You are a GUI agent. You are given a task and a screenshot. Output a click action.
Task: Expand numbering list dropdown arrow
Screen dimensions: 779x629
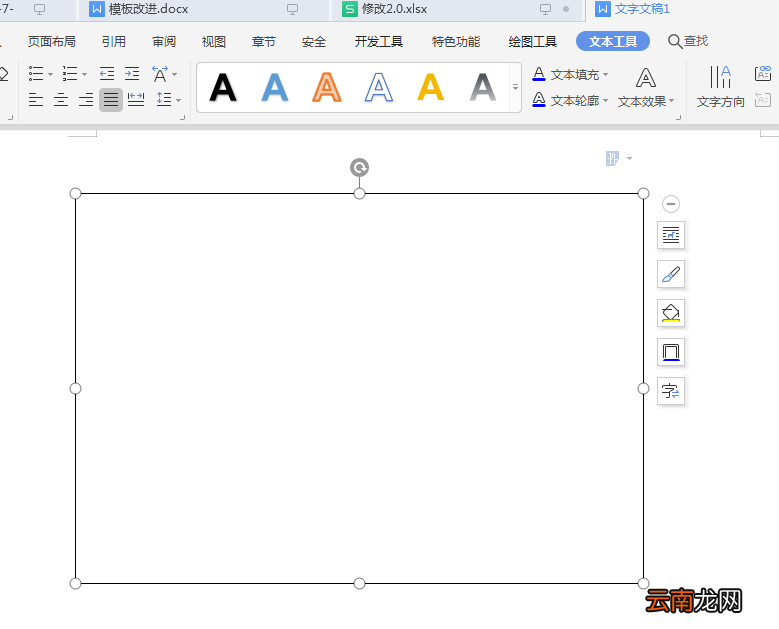pos(84,75)
